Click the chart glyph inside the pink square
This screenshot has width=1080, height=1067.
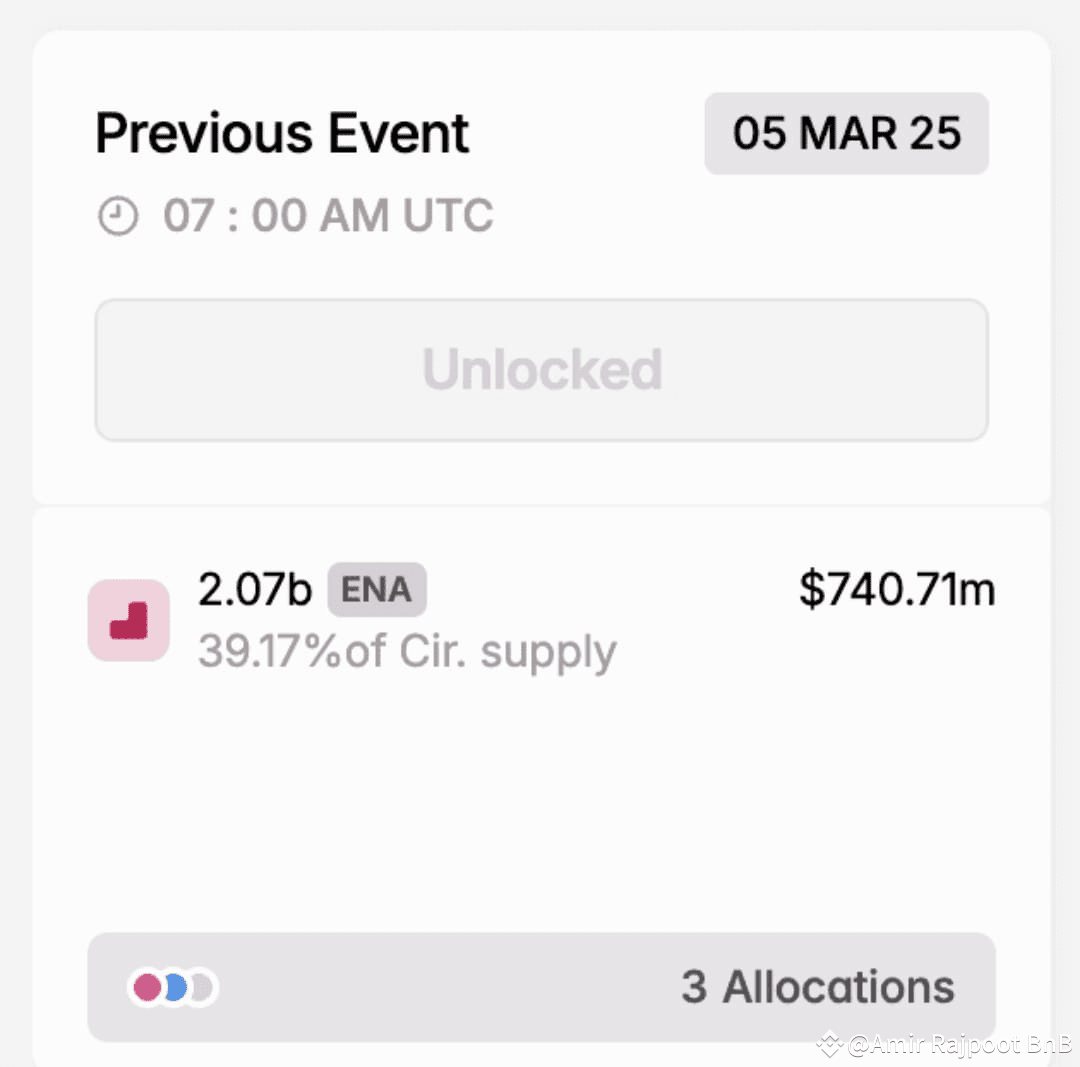(128, 620)
